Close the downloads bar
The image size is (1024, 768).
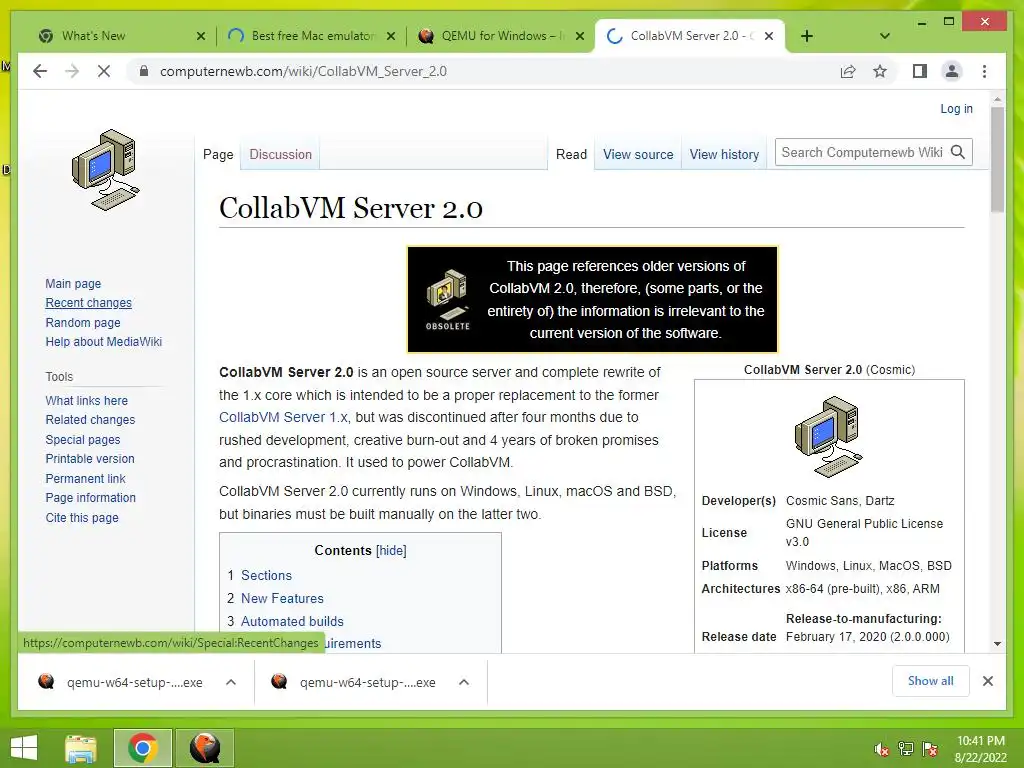pos(988,681)
